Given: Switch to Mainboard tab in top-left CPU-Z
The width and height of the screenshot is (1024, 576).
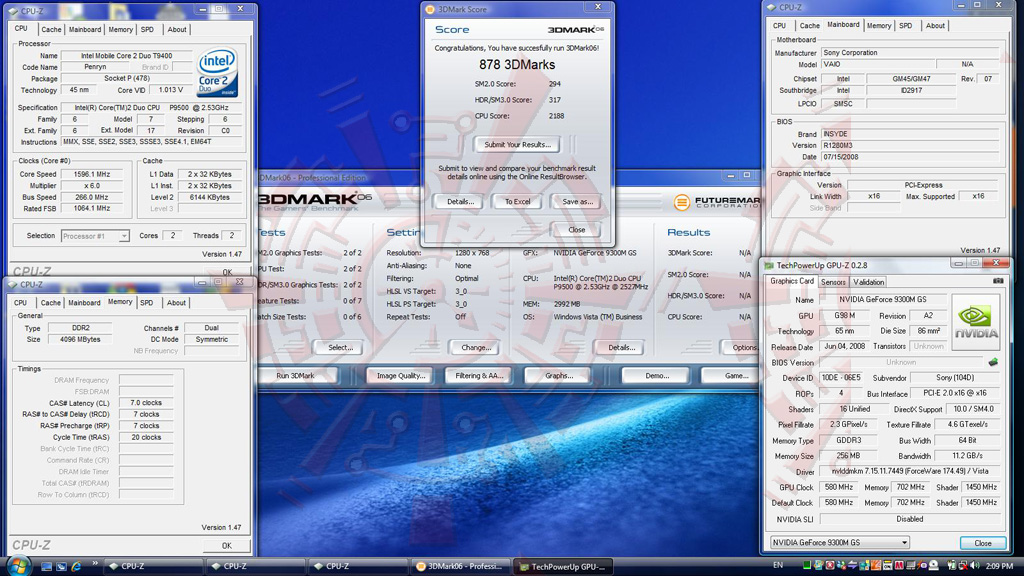Looking at the screenshot, I should tap(85, 29).
